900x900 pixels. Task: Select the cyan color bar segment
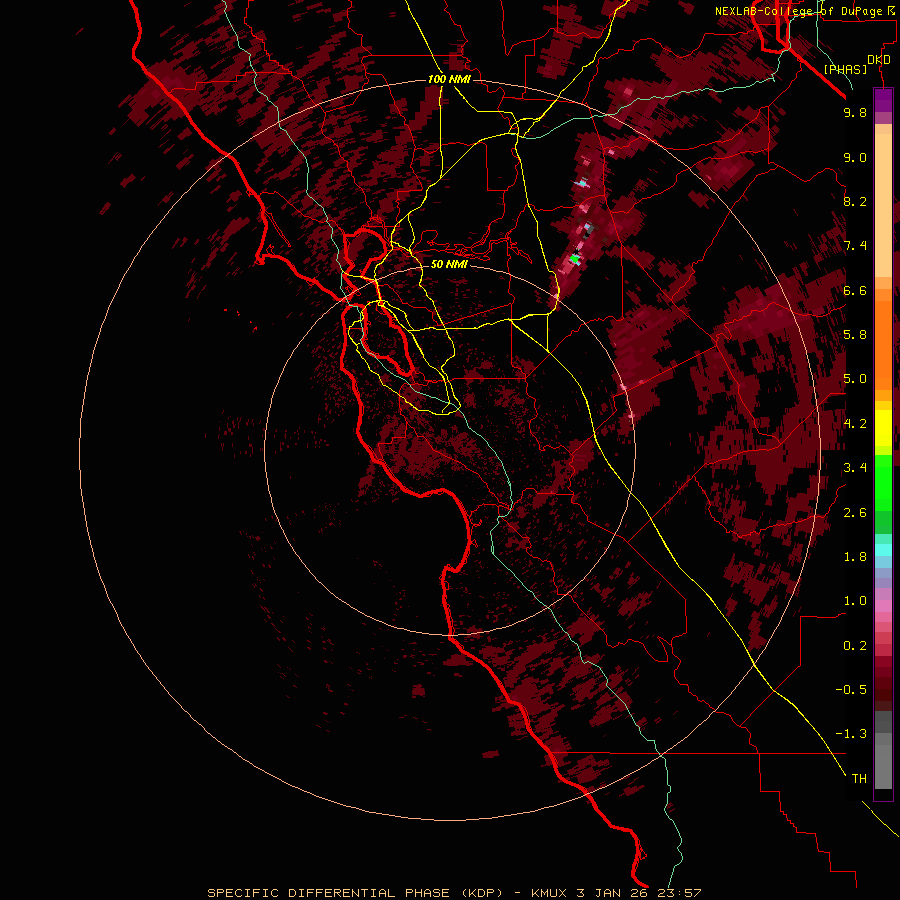(x=883, y=549)
